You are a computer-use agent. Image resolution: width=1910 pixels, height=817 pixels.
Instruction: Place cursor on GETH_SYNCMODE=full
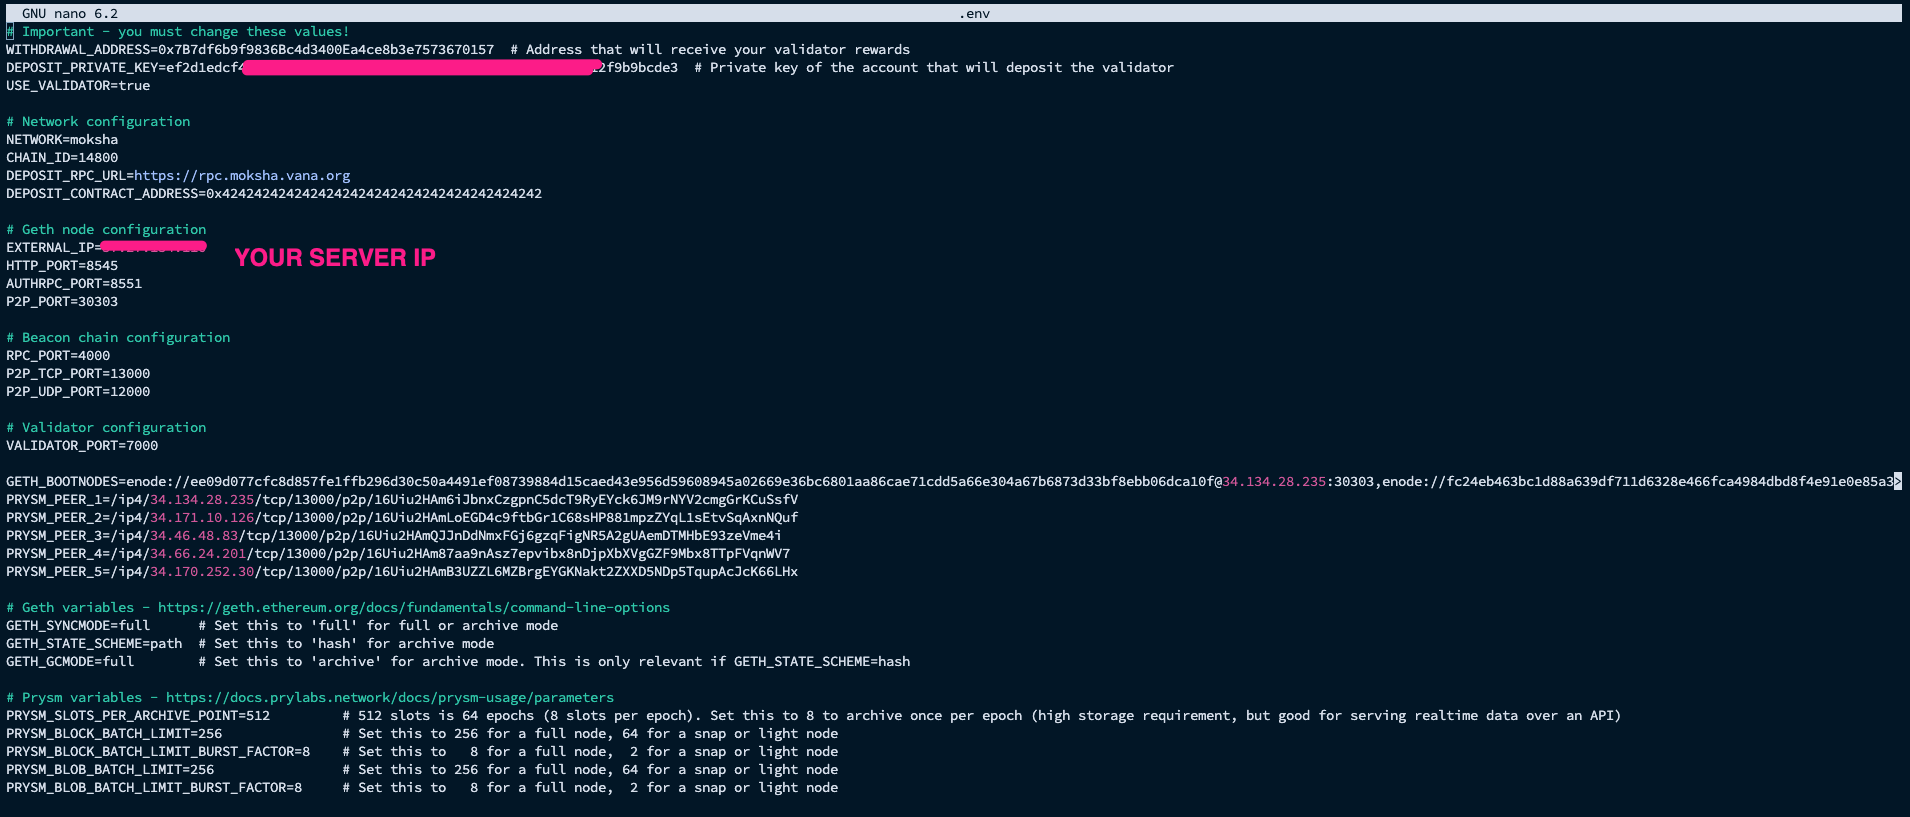(x=78, y=626)
